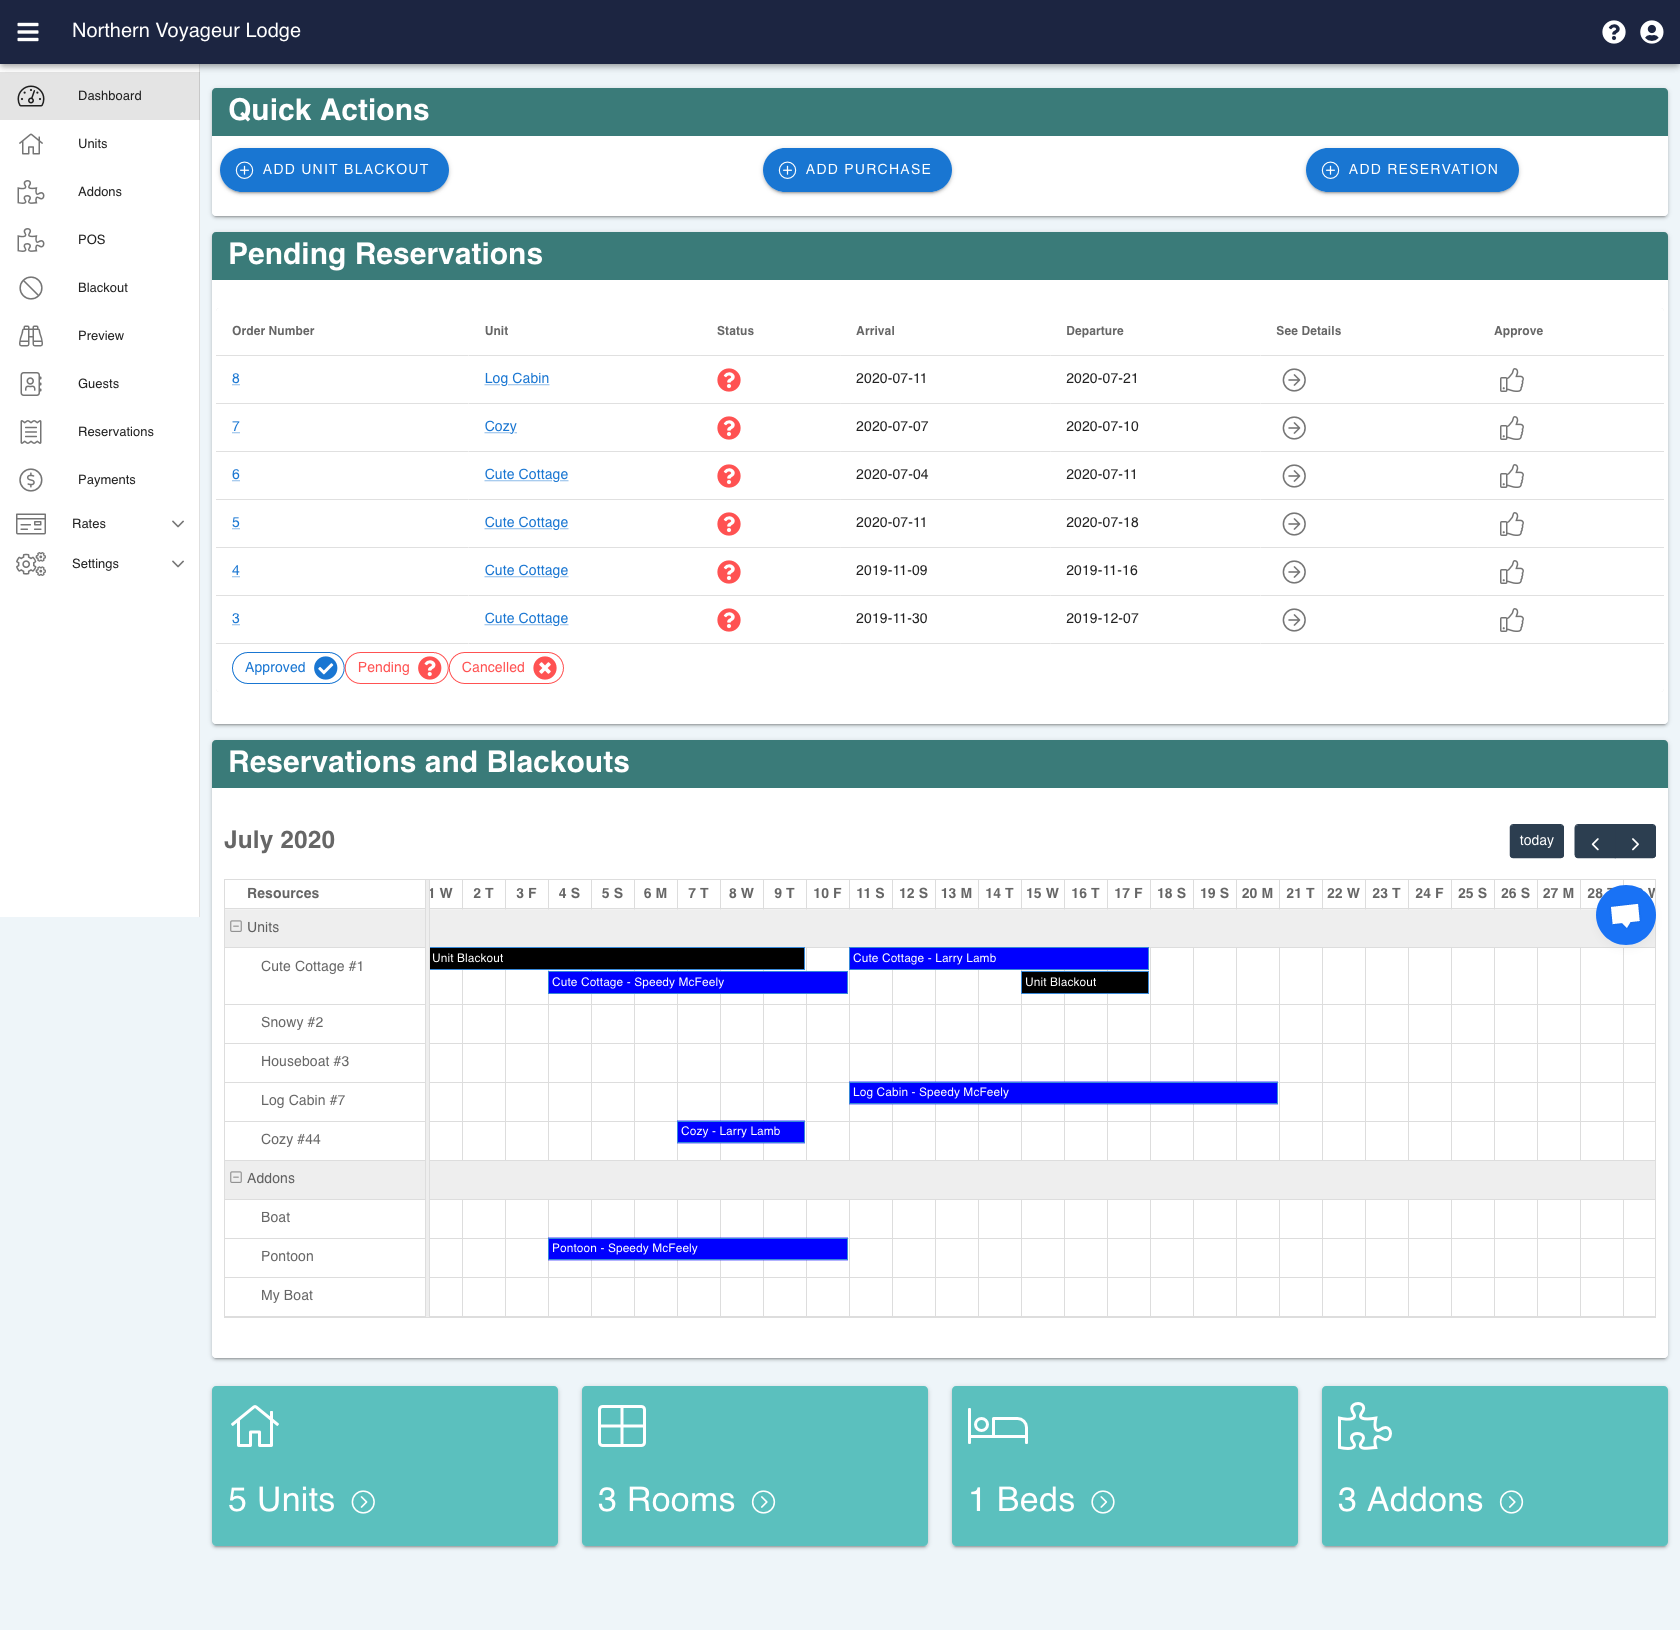Select Dashboard in the sidebar

coord(109,95)
